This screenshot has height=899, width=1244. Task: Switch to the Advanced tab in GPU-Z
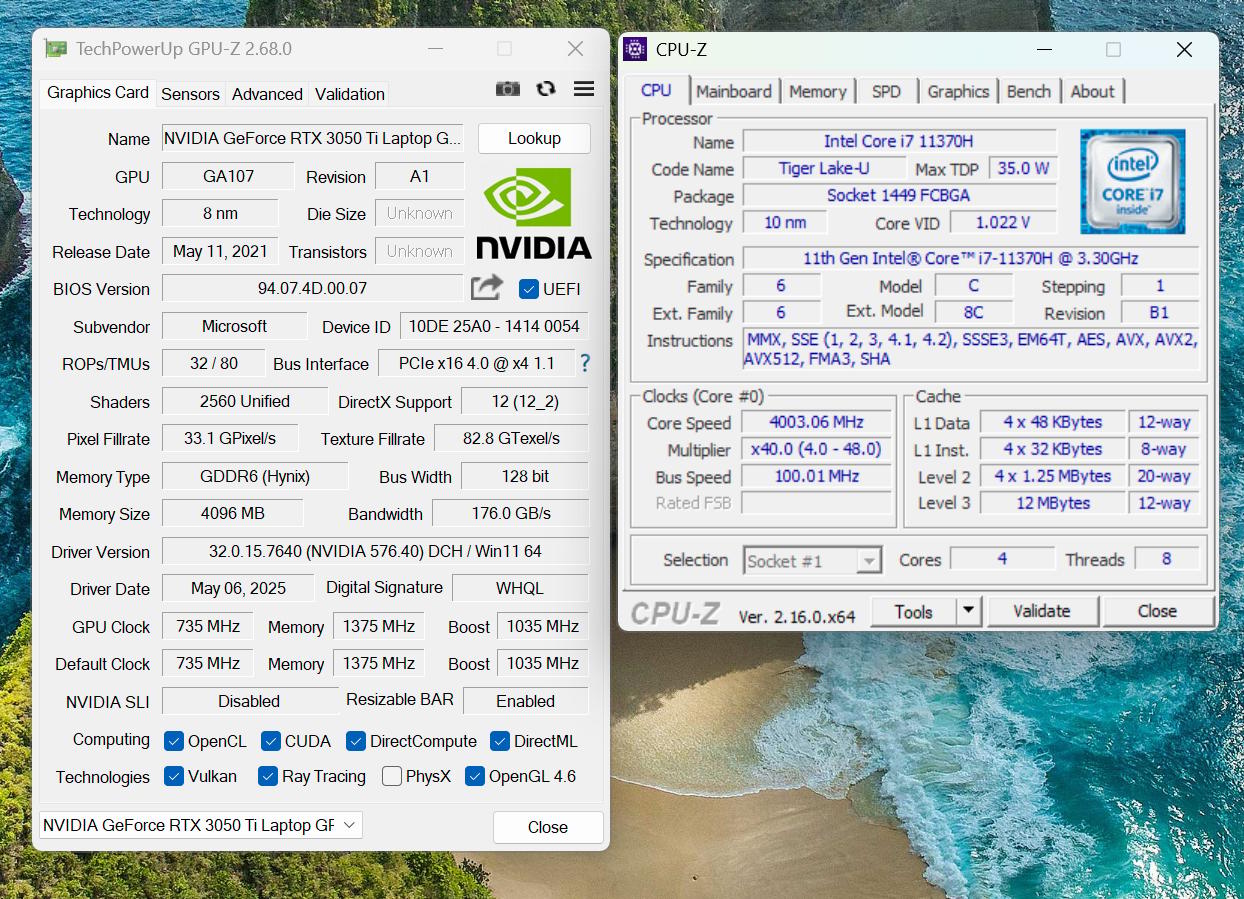(x=267, y=94)
